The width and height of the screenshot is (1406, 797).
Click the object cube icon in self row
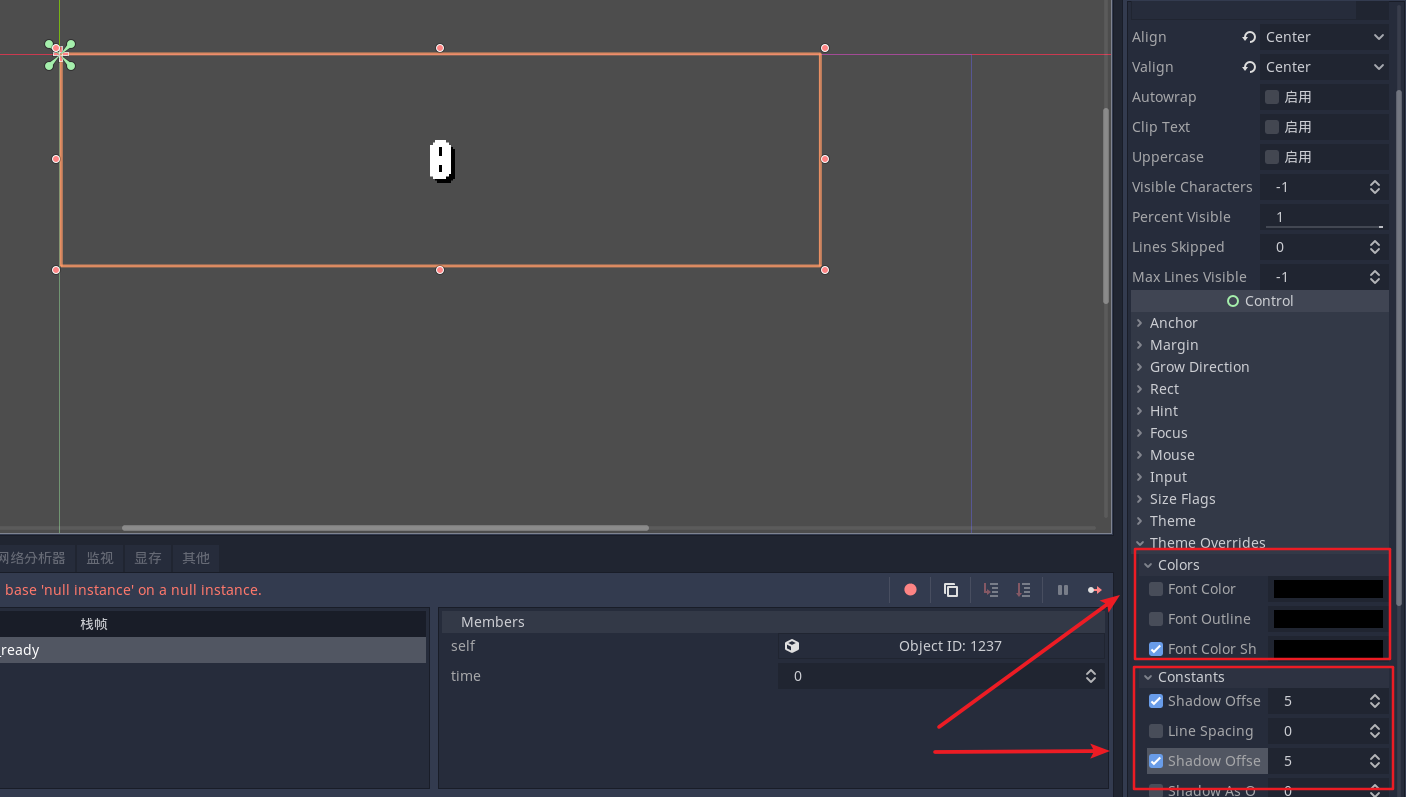coord(792,646)
